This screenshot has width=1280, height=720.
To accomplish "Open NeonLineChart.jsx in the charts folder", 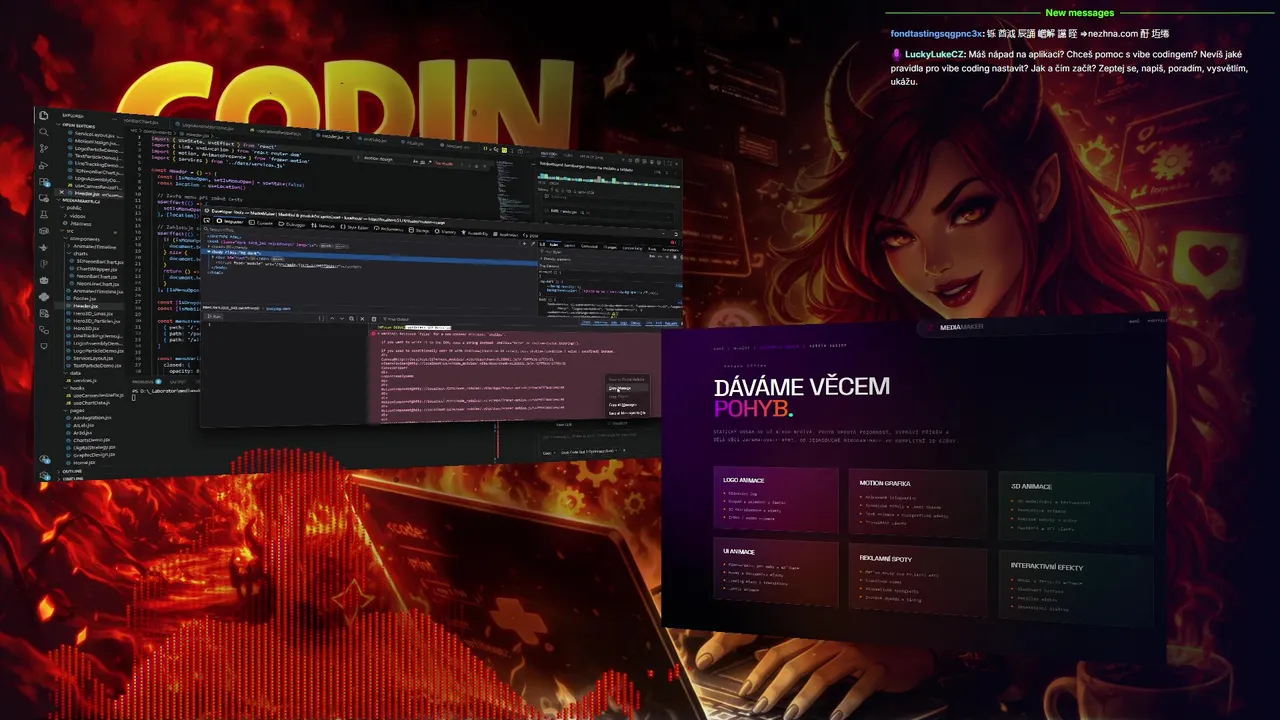I will point(98,284).
